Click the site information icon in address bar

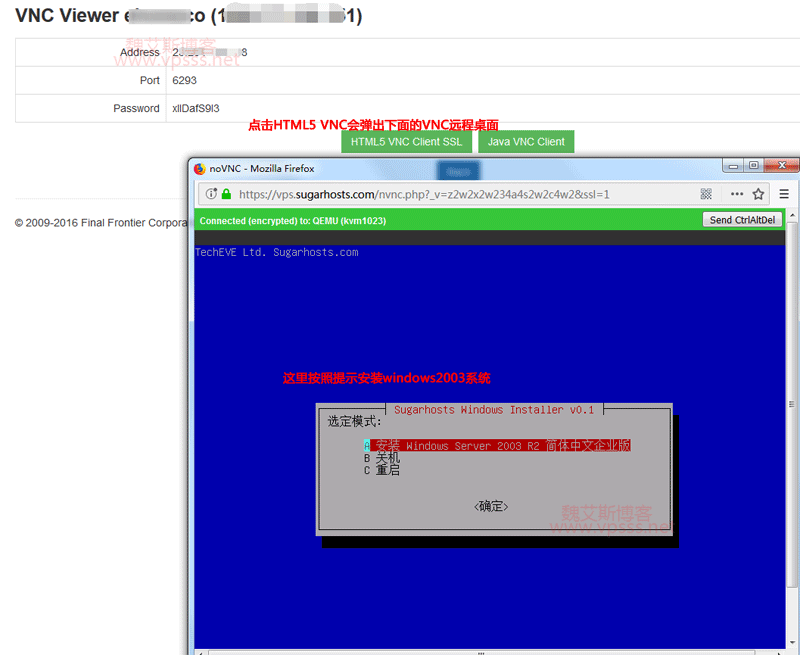[x=212, y=194]
